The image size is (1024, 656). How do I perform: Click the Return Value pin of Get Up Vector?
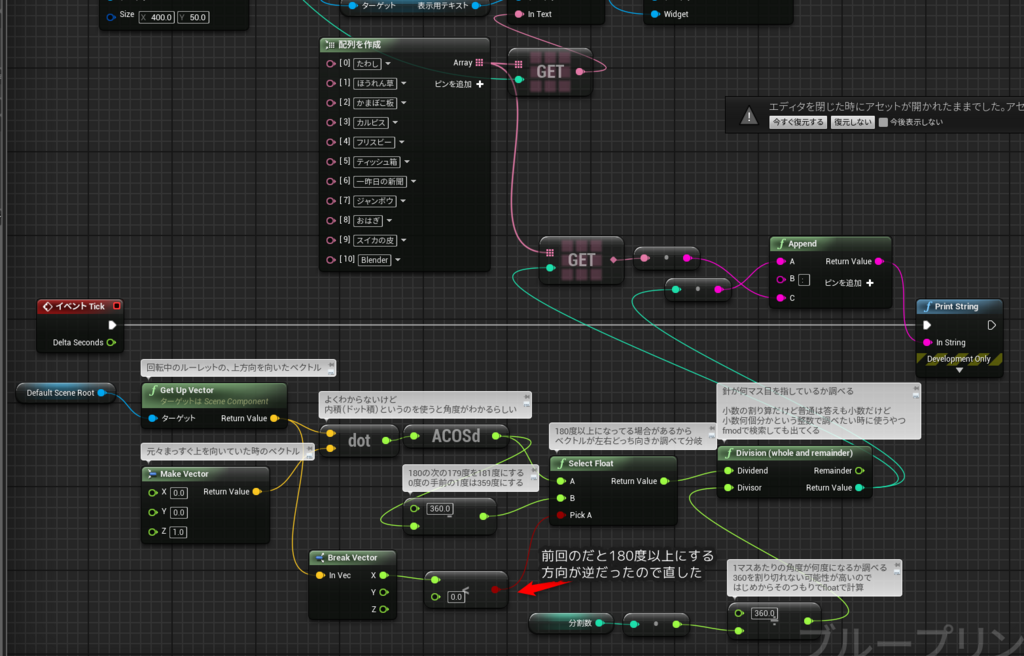click(274, 418)
